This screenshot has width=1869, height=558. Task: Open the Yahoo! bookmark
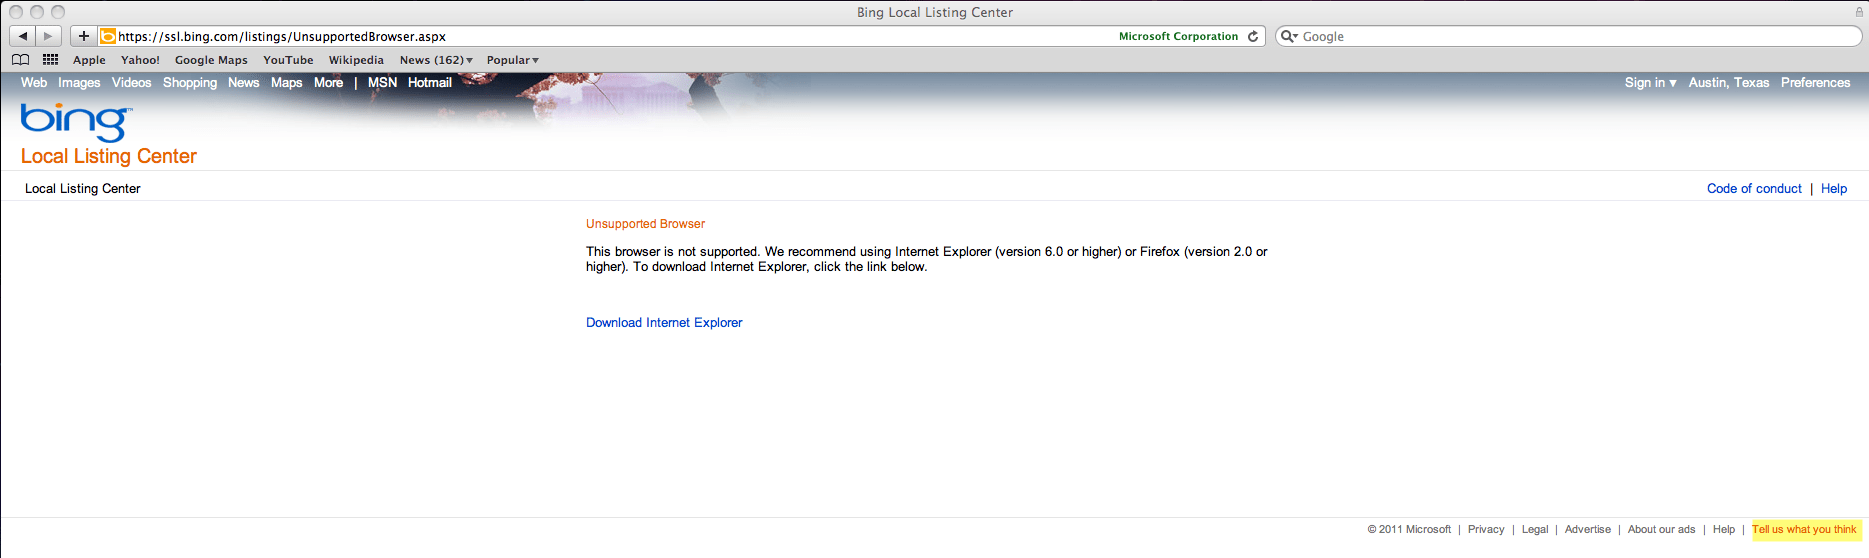tap(140, 60)
